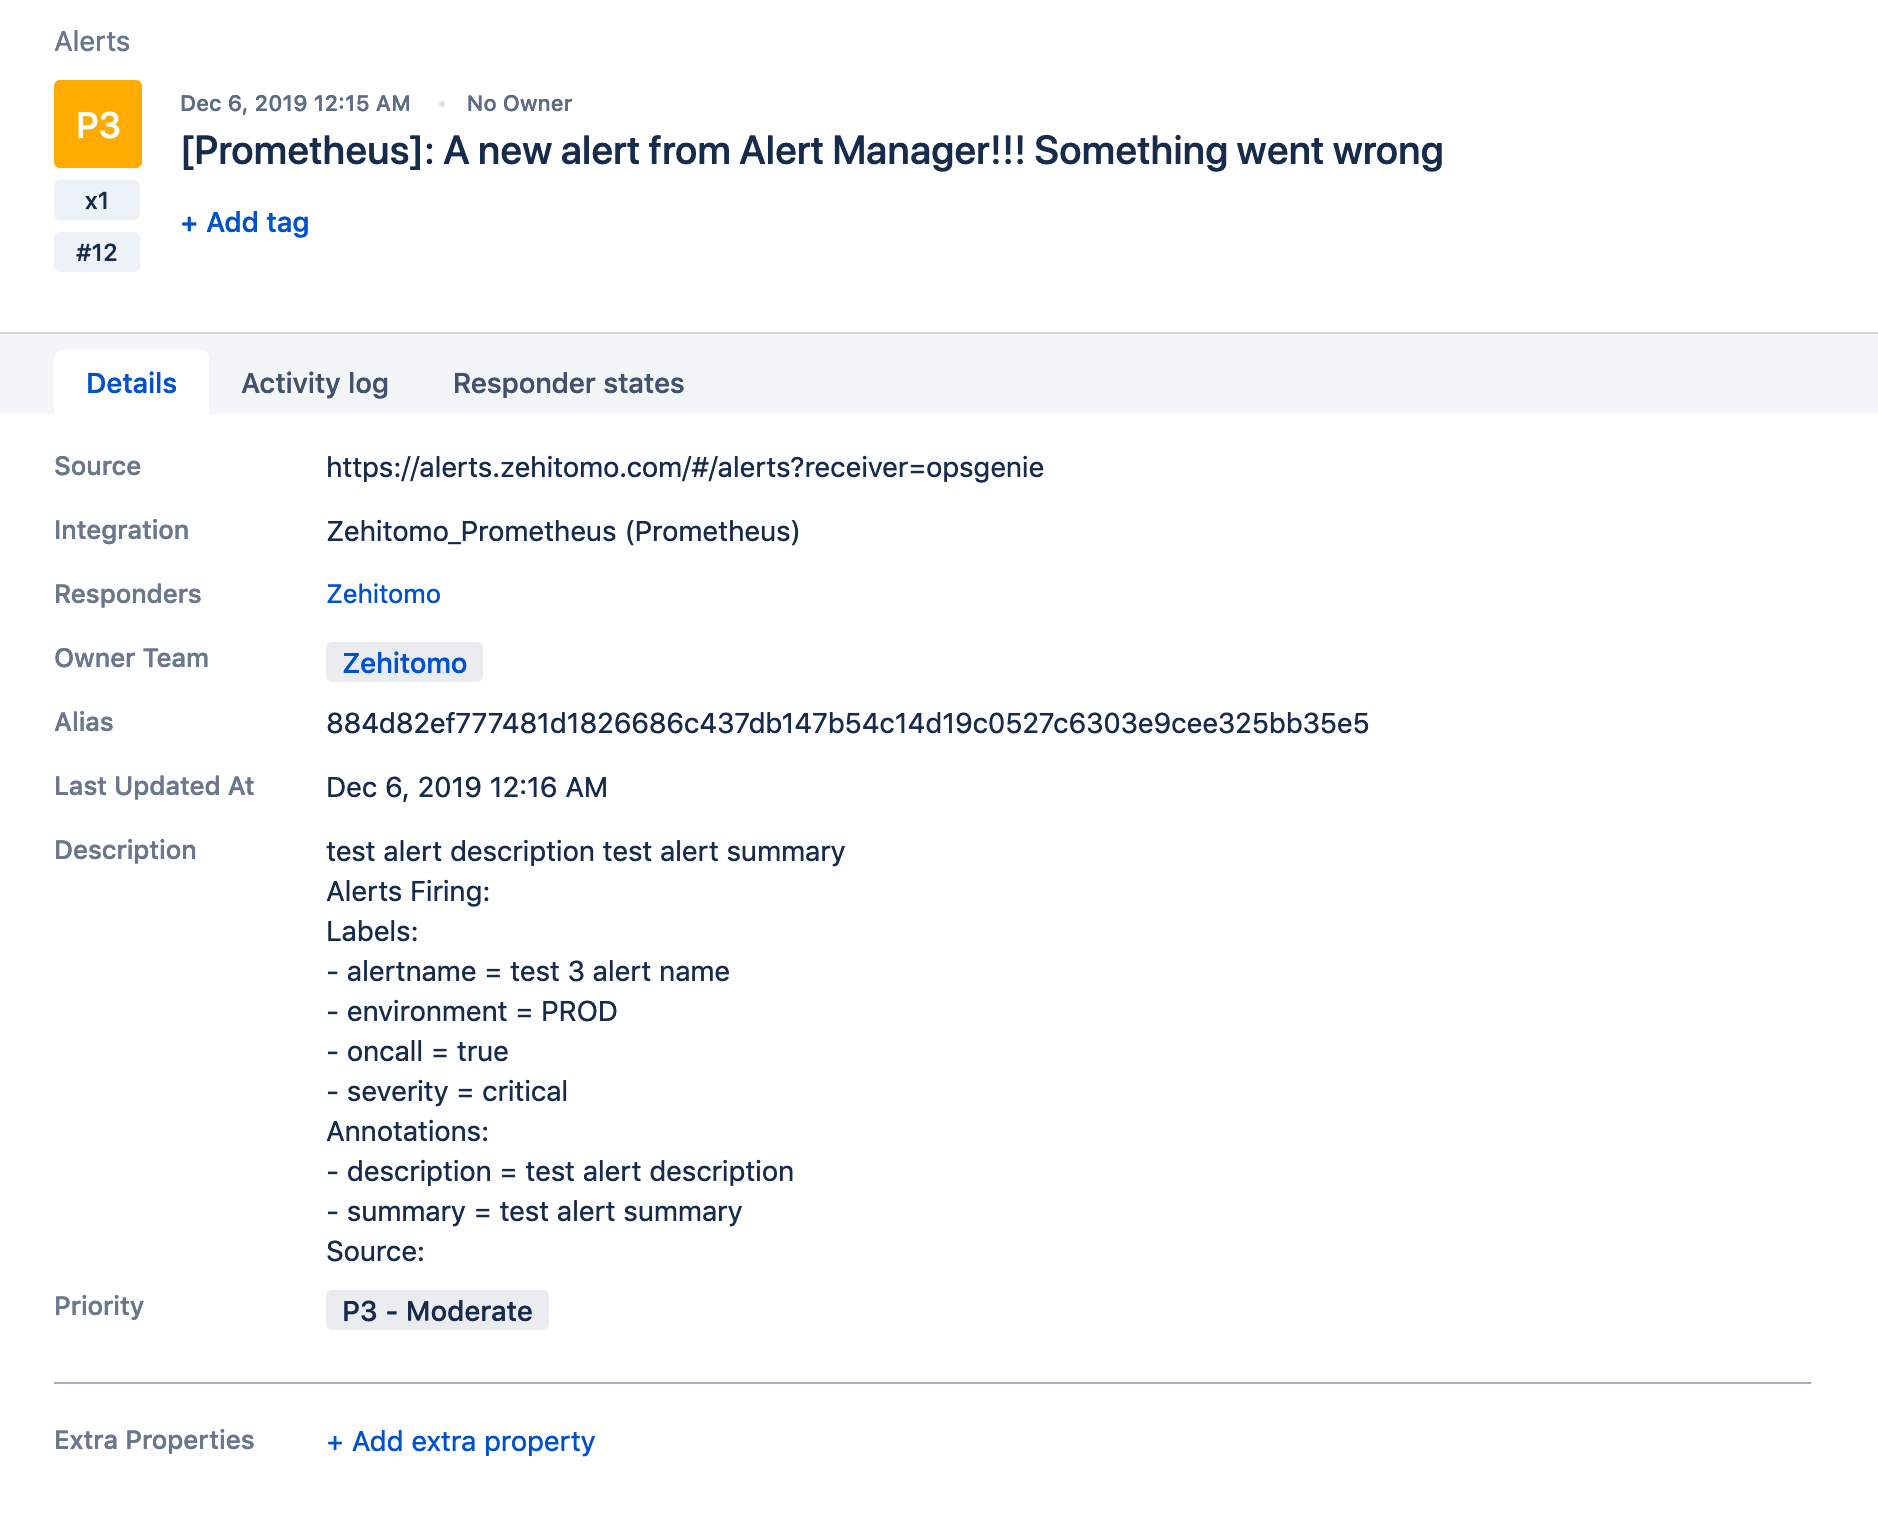Screen dimensions: 1878x1528
Task: Click the alert title text
Action: click(x=812, y=151)
